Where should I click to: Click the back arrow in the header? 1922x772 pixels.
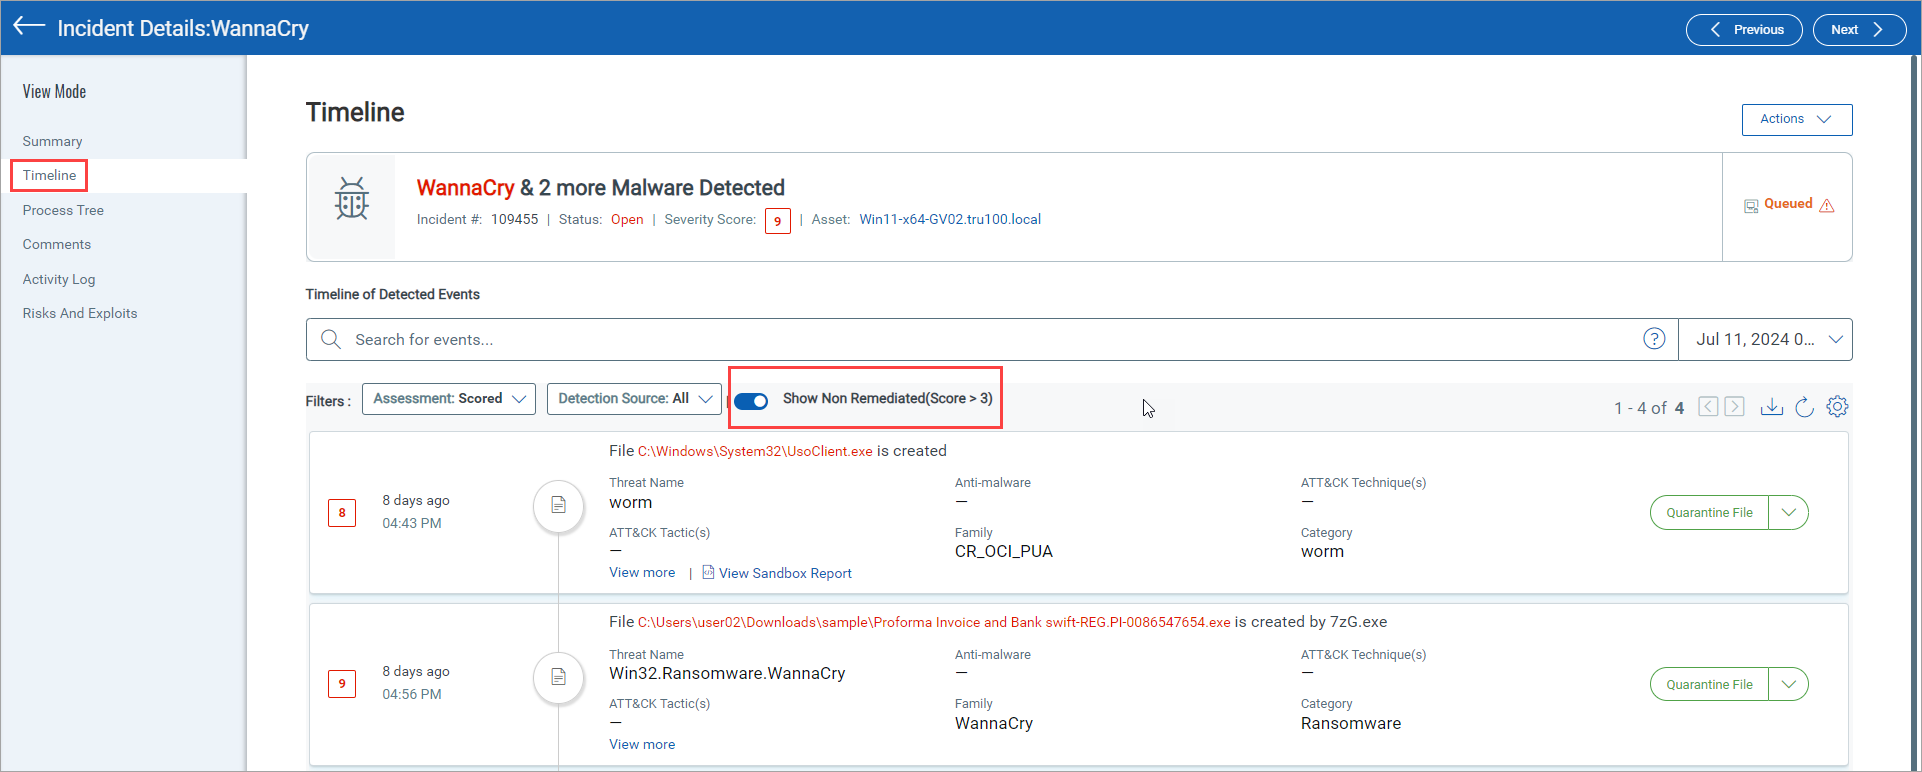[29, 27]
